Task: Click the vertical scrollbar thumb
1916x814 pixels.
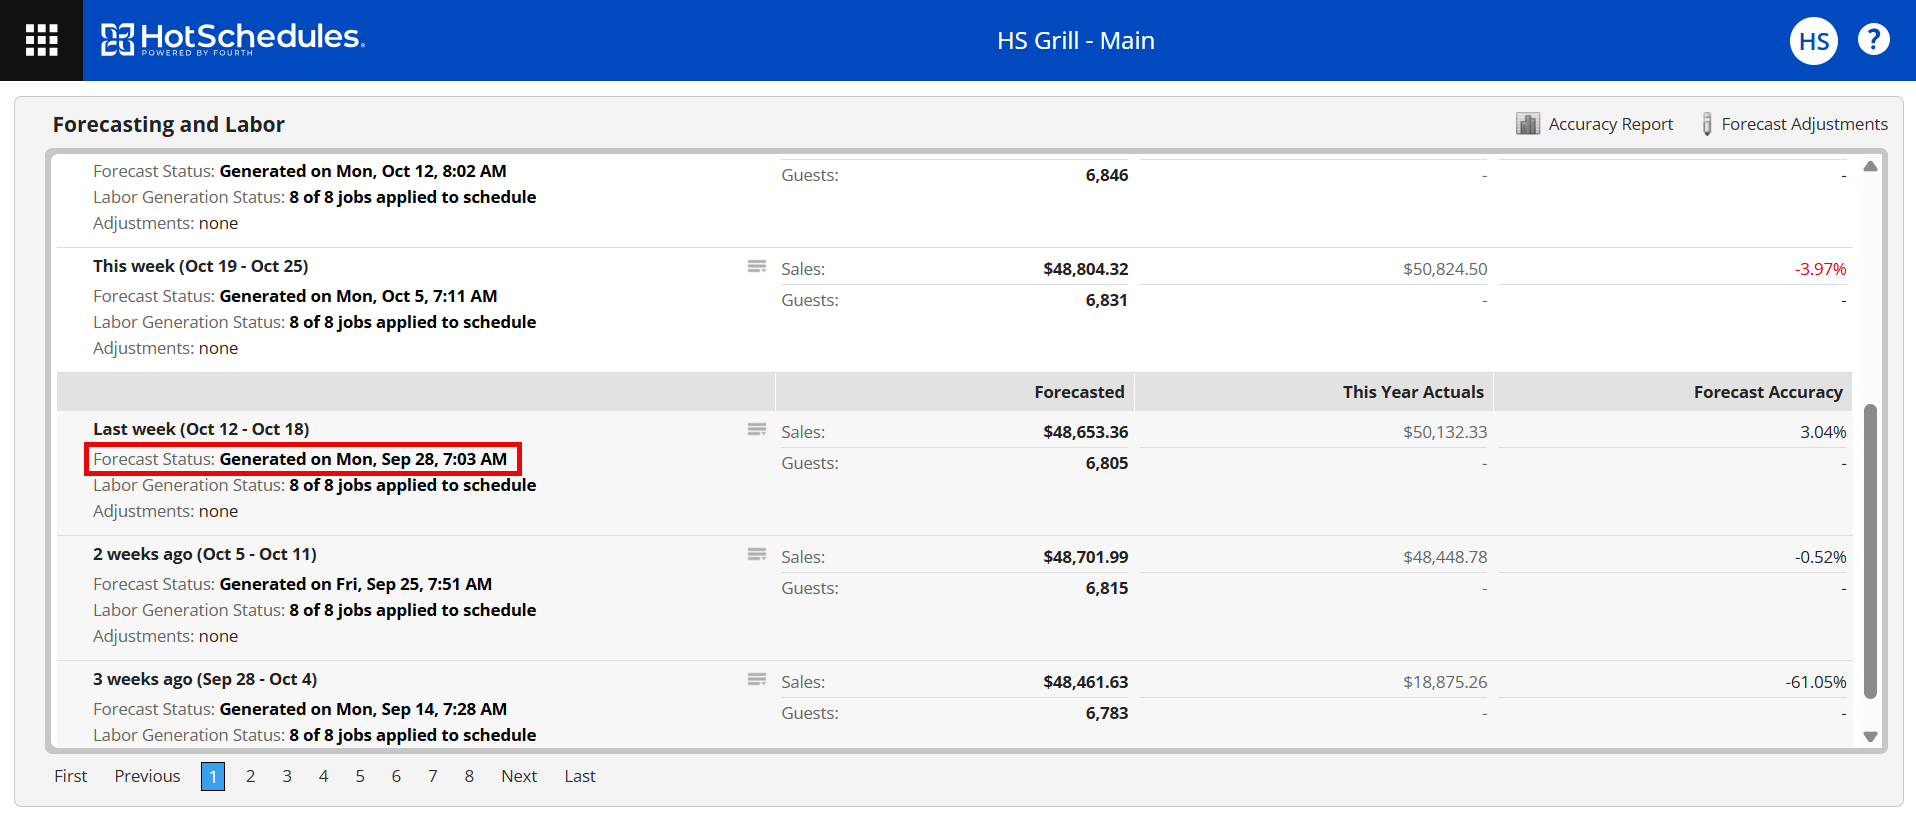Action: (1870, 551)
